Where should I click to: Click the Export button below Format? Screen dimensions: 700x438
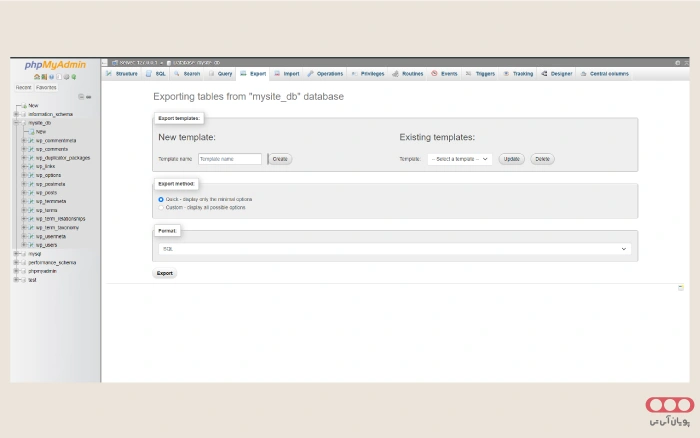coord(165,273)
